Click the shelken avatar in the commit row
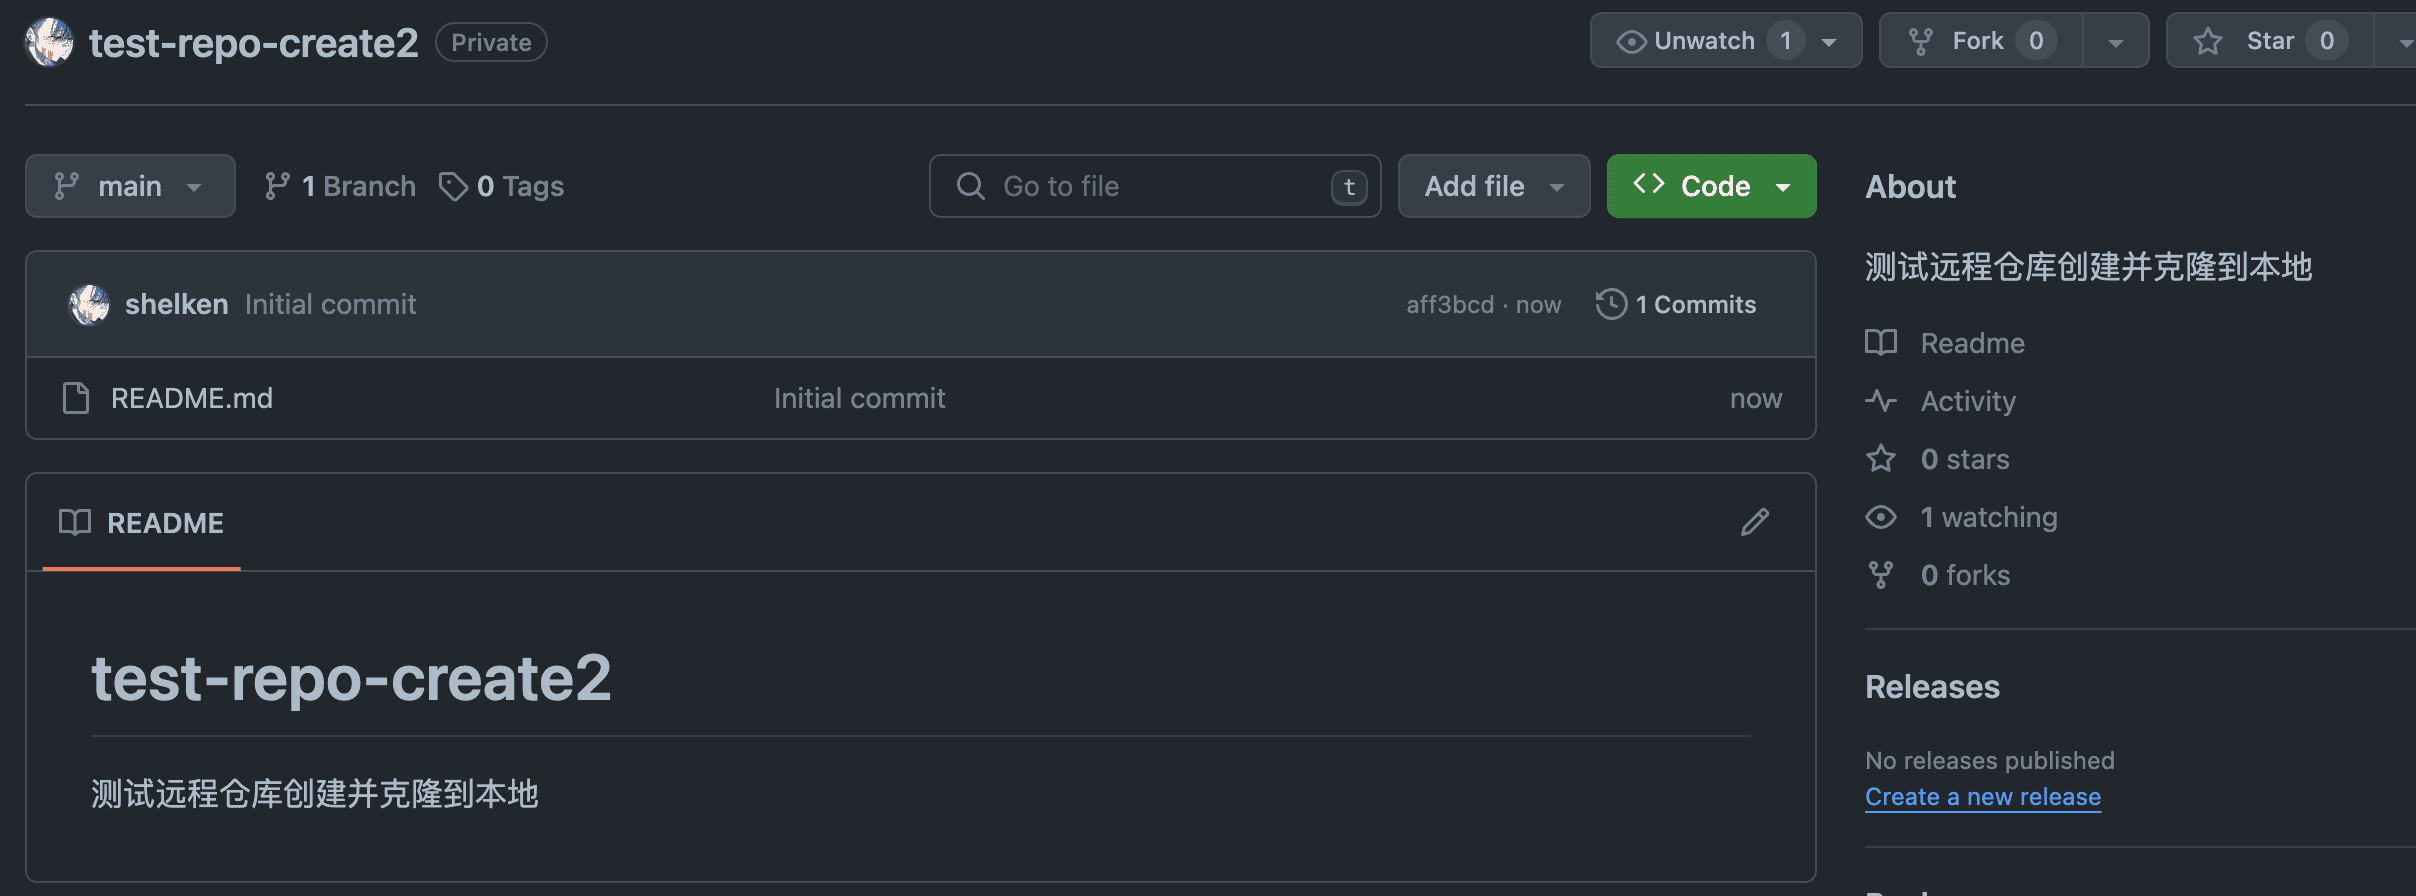The image size is (2416, 896). coord(89,304)
